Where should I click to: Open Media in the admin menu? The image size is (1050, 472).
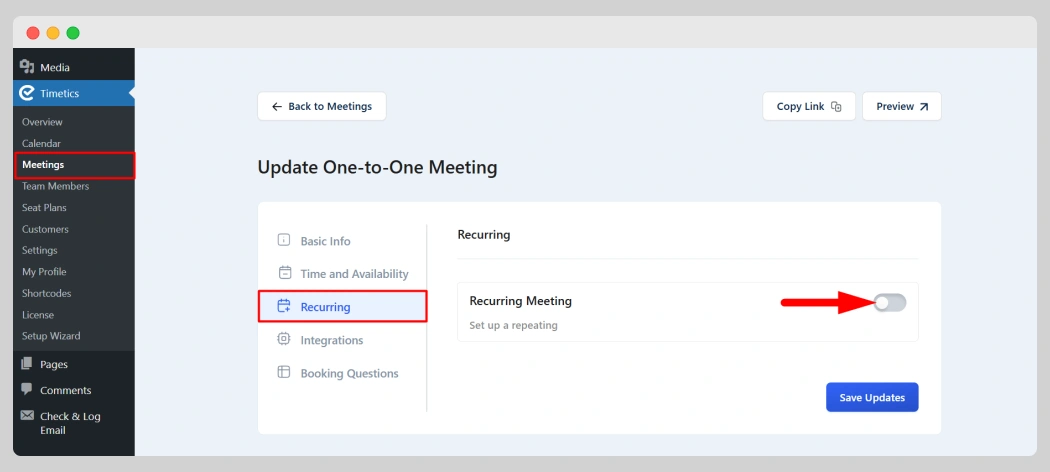[x=74, y=68]
